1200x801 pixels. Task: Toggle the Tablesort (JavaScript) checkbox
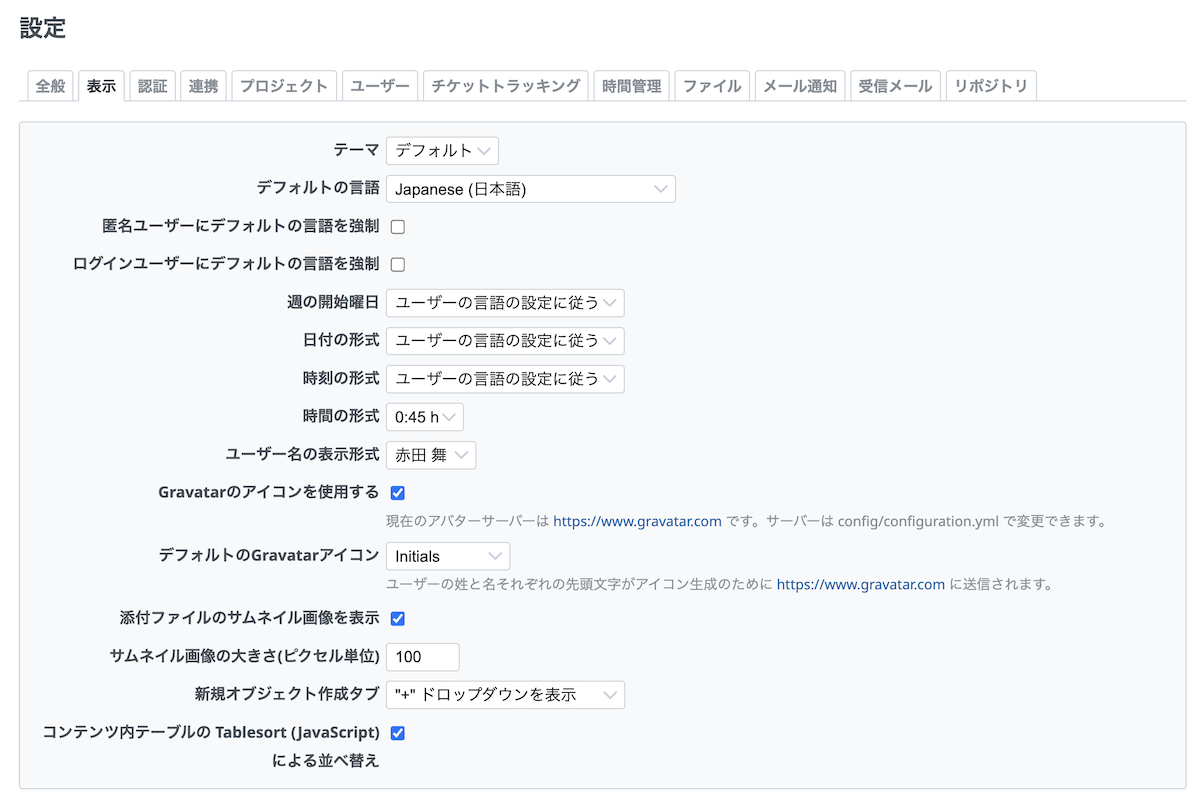pos(397,733)
